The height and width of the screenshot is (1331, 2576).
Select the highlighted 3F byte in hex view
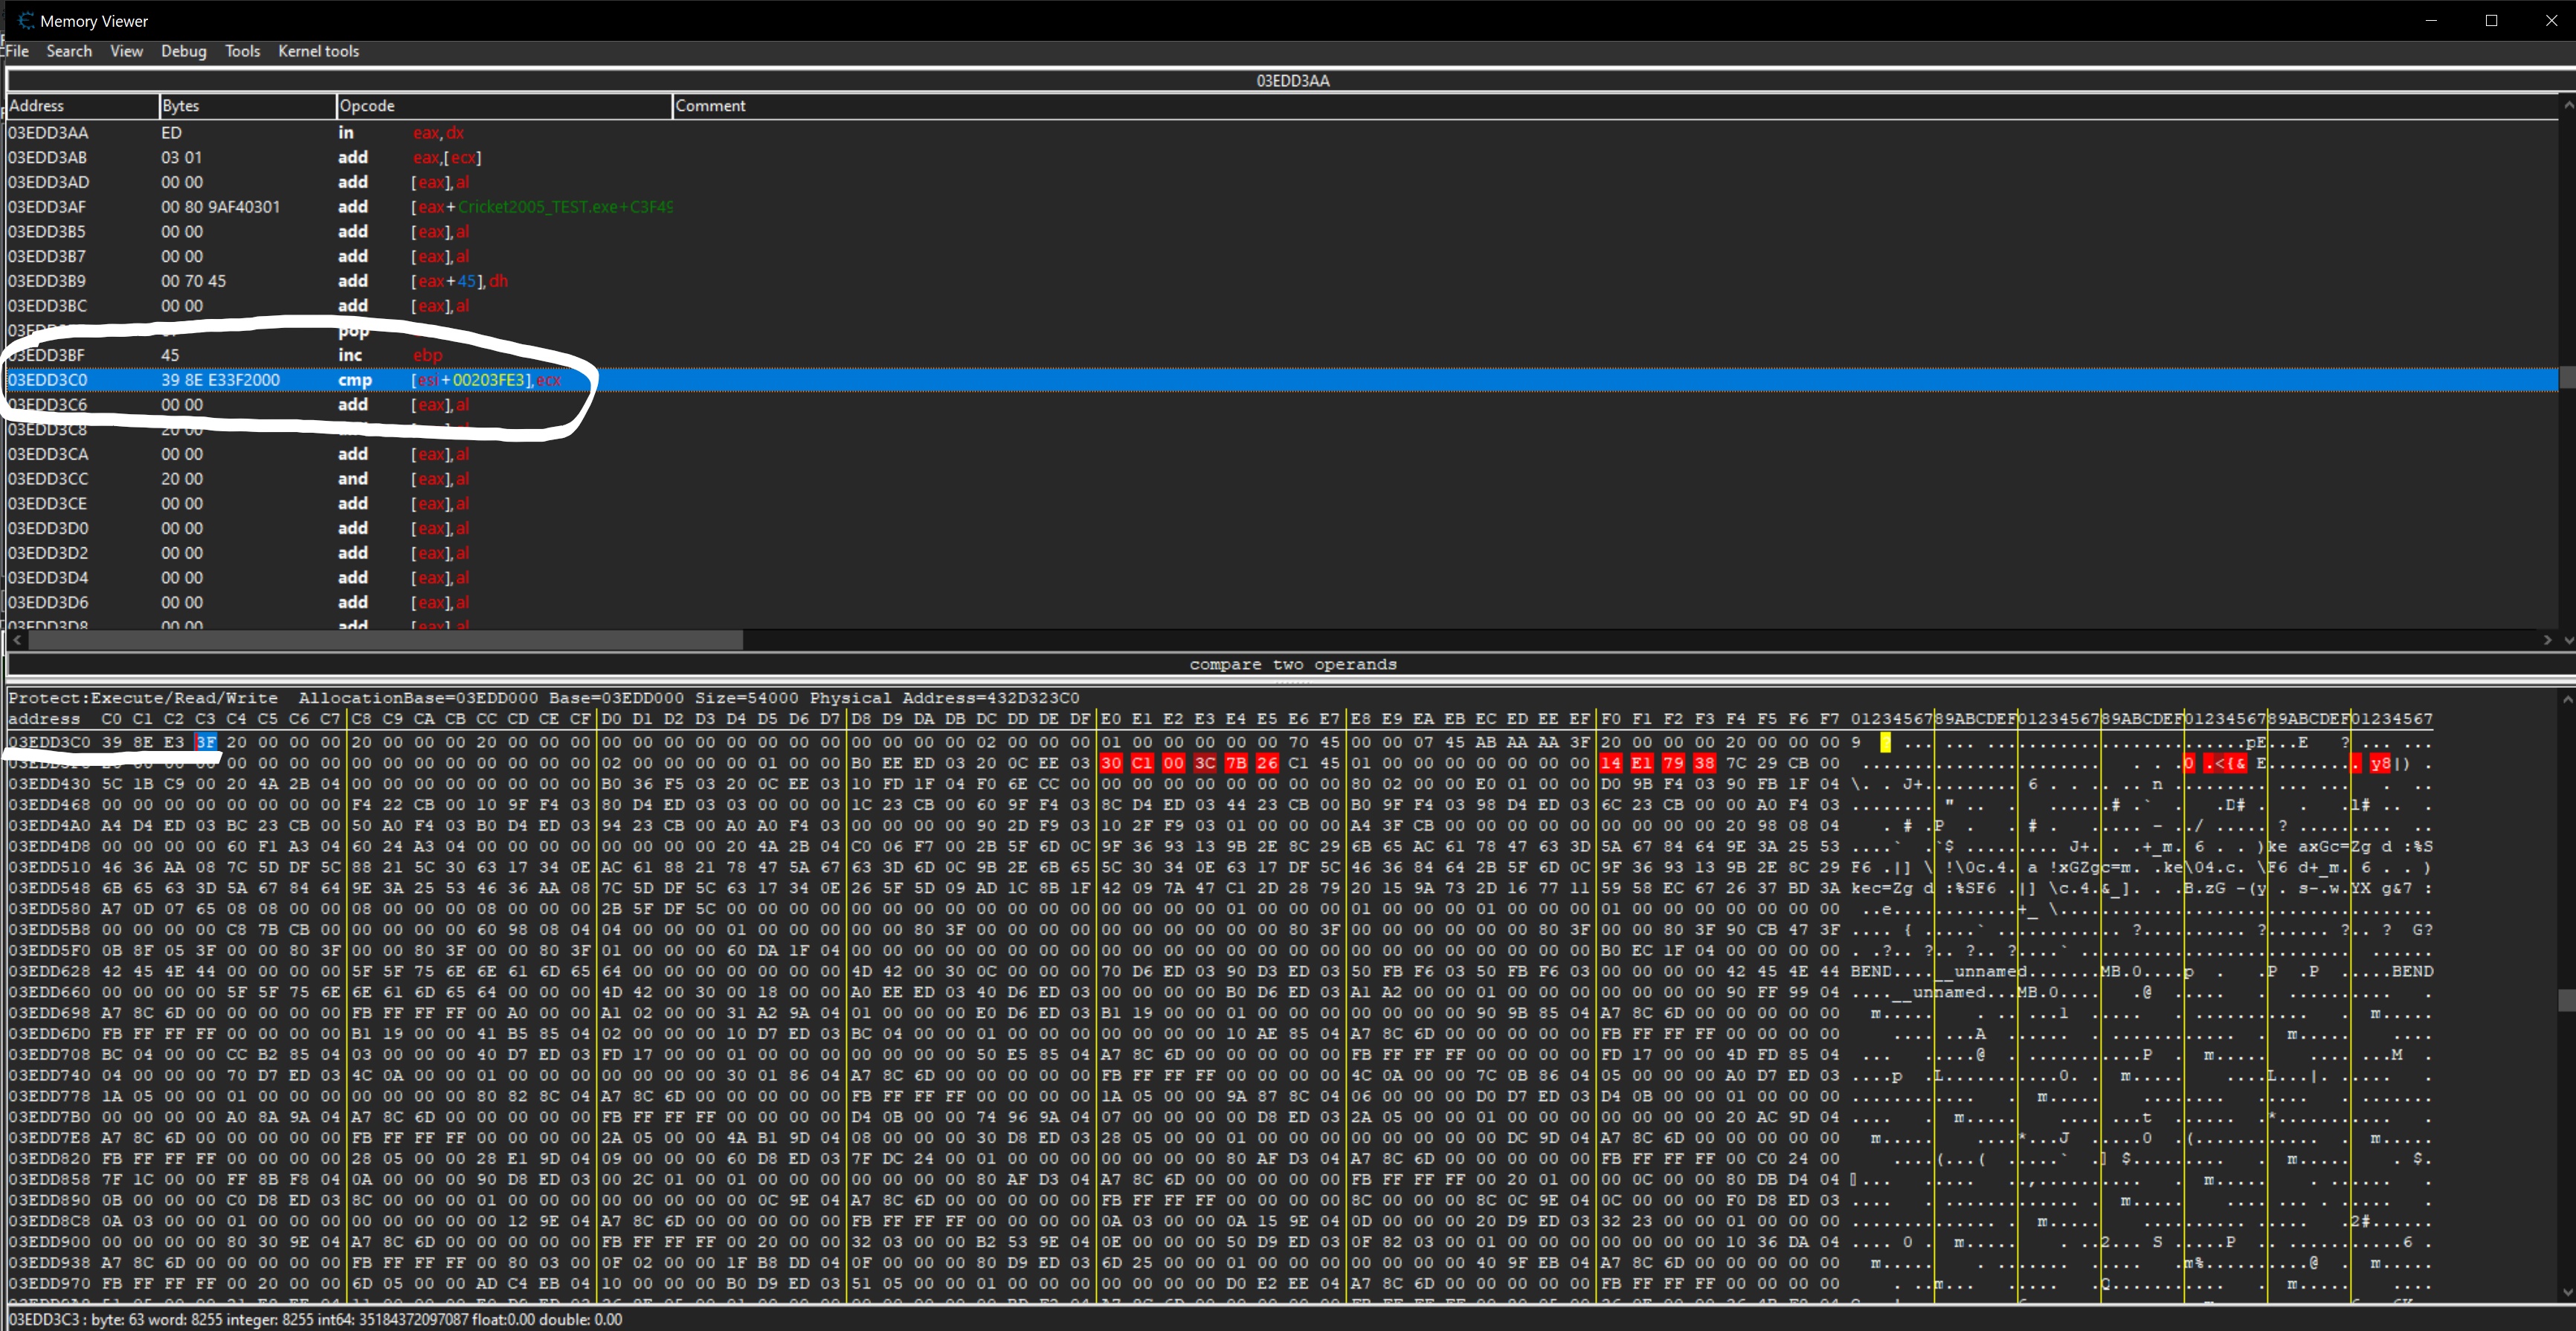click(x=206, y=742)
